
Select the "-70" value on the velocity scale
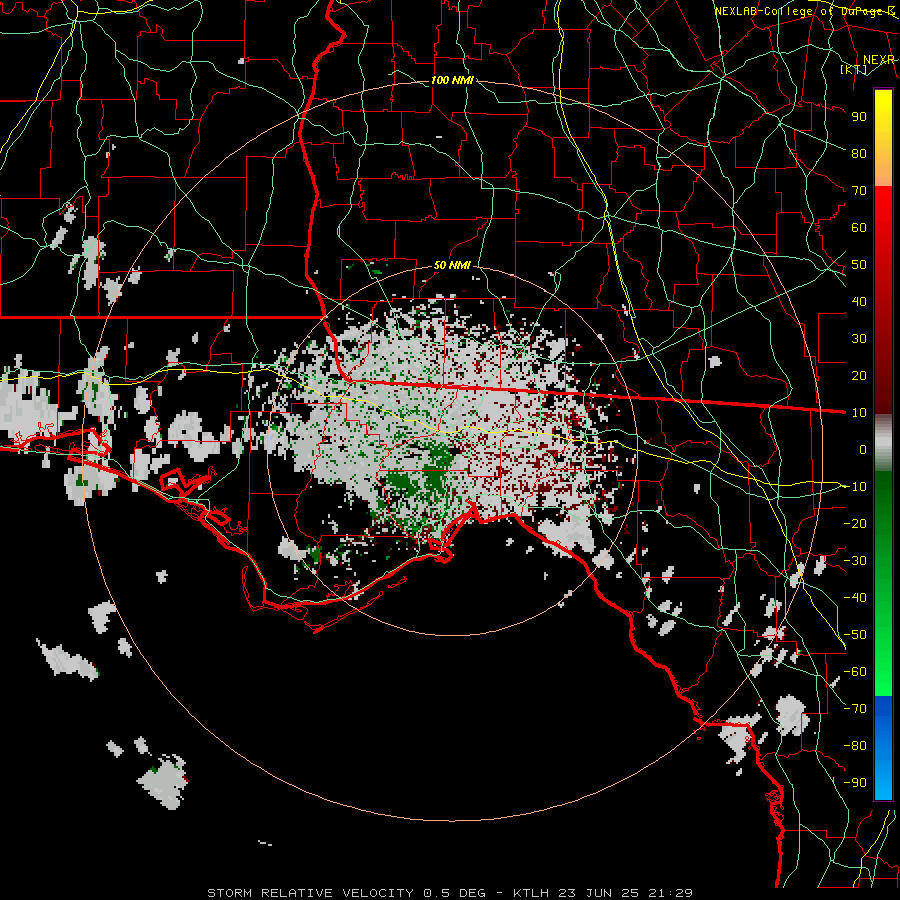tap(855, 709)
